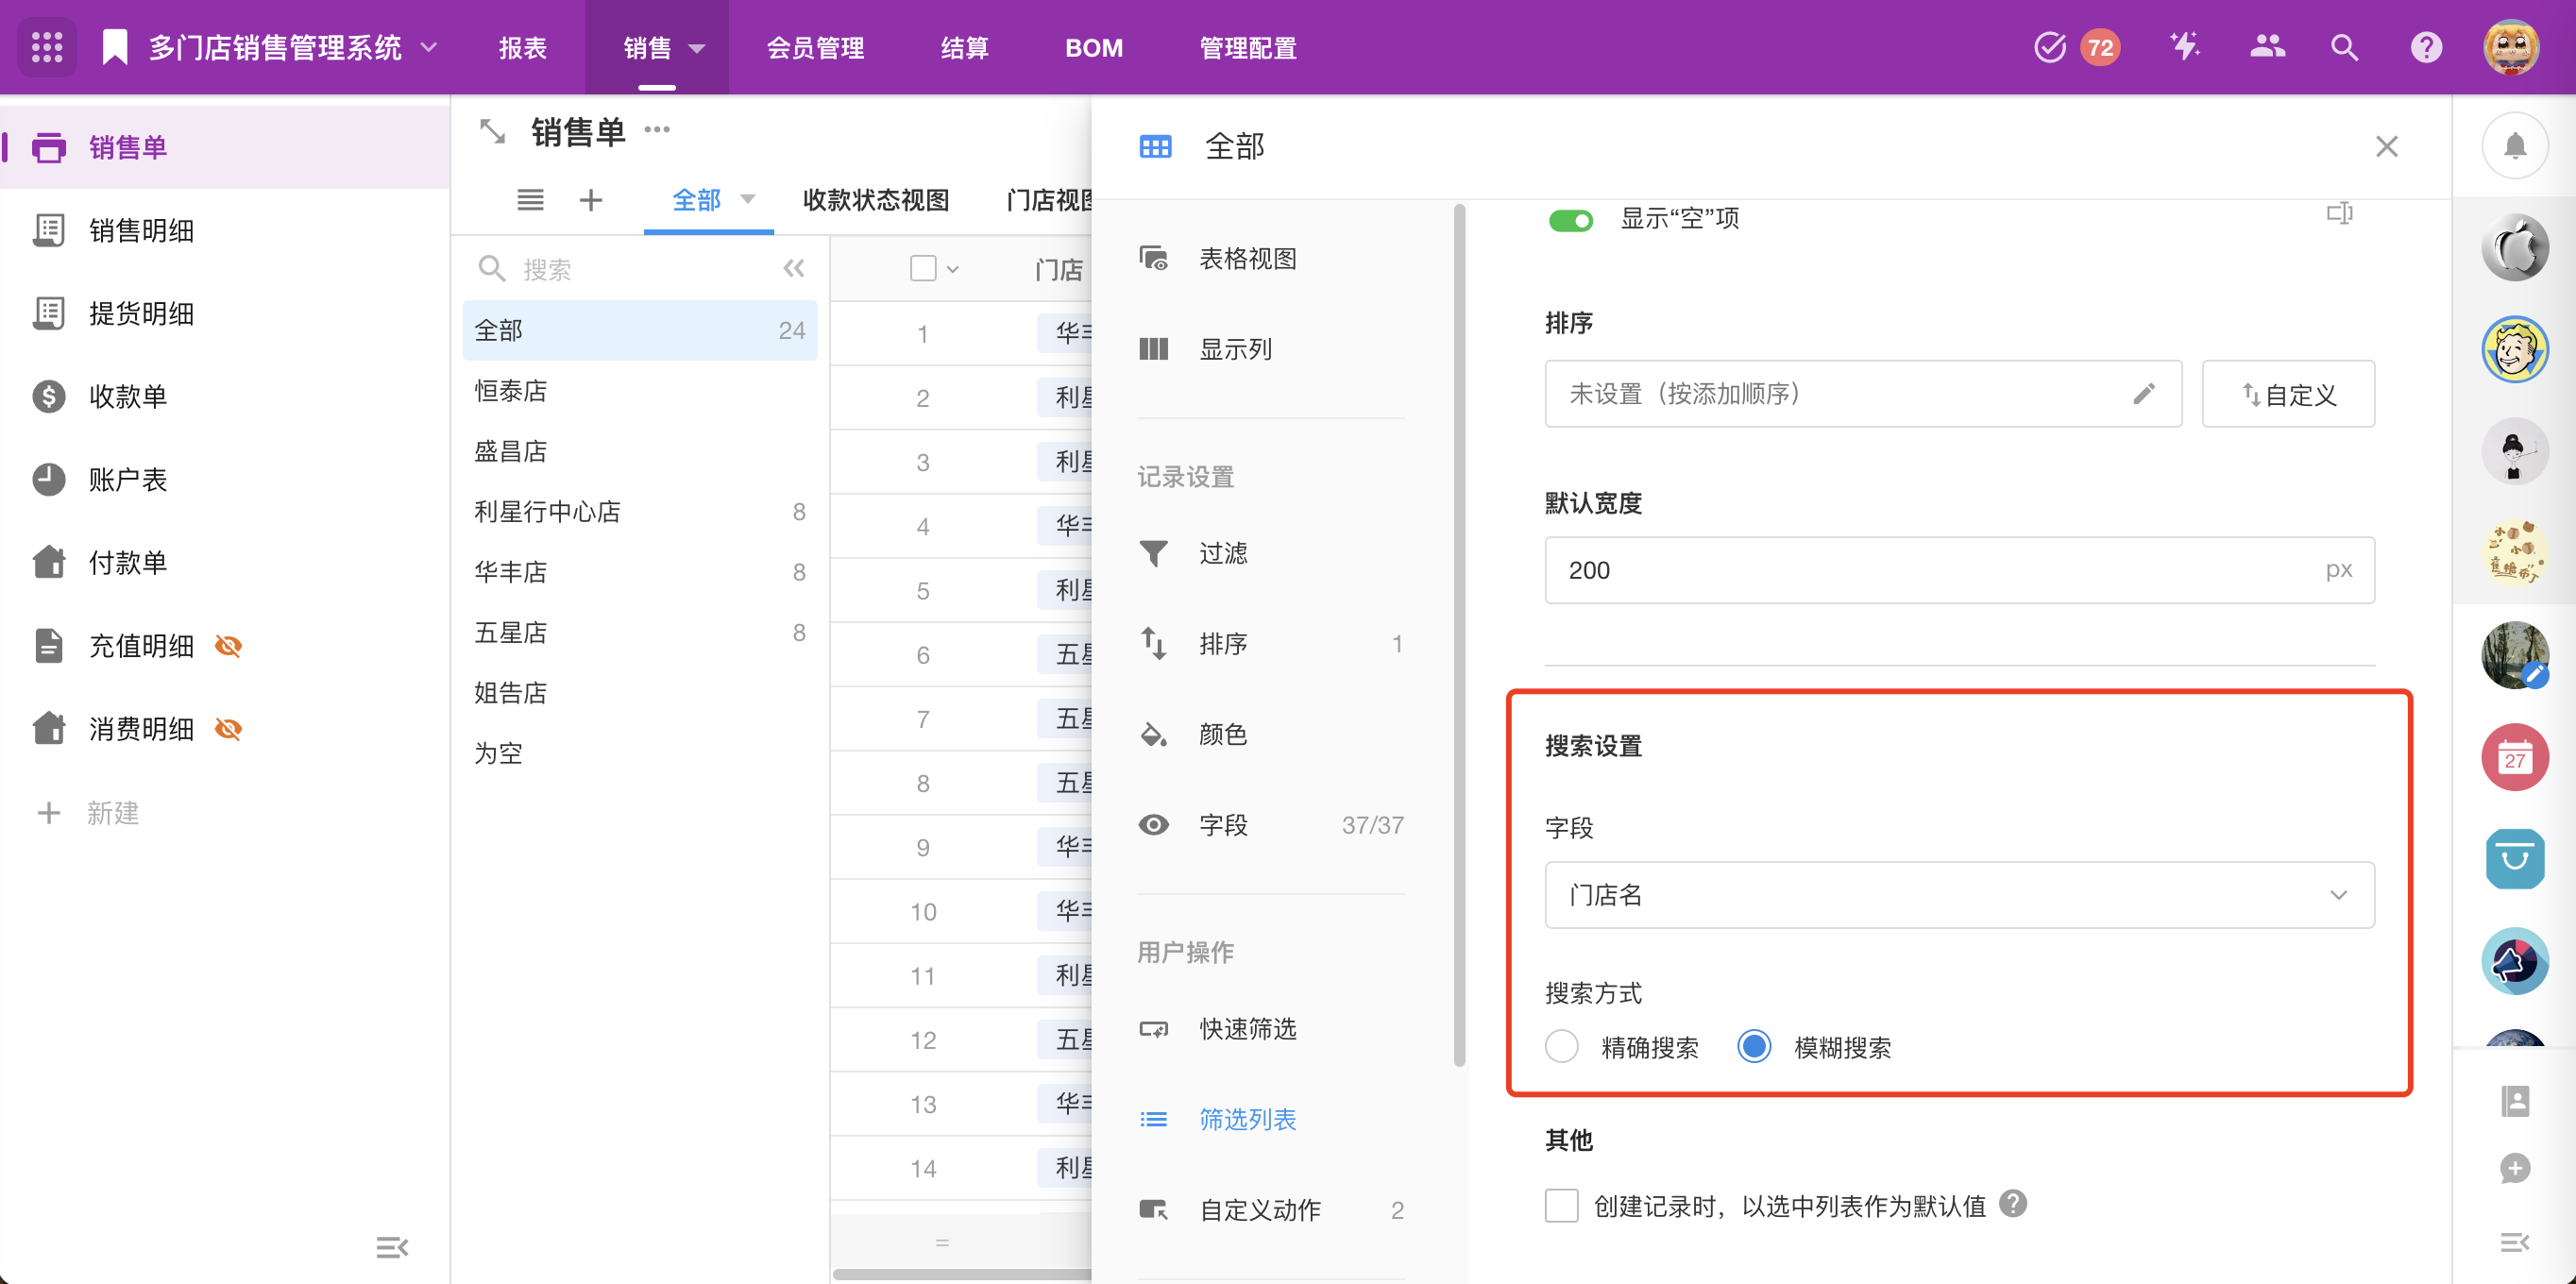The image size is (2576, 1284).
Task: Open 字段 visibility setting showing 37/37
Action: click(x=1271, y=825)
